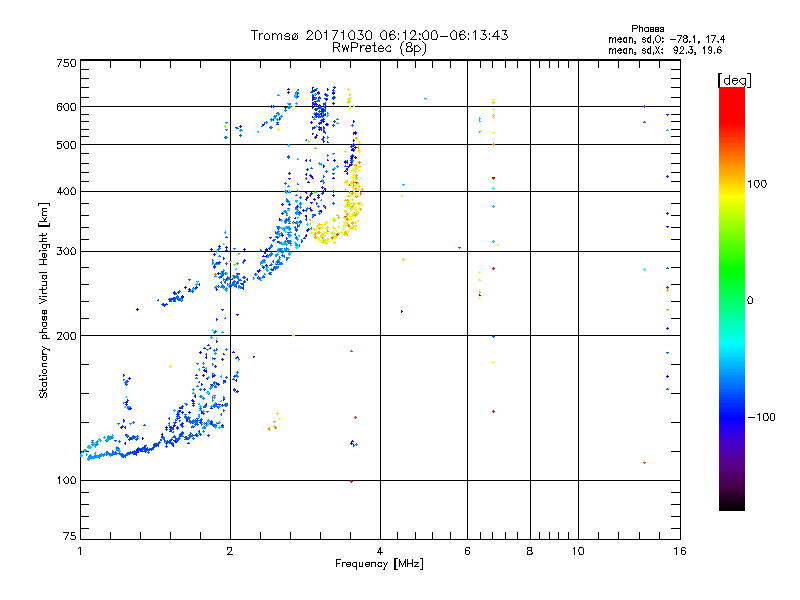This screenshot has height=600, width=800.
Task: Click the 'Phases' heading text
Action: click(x=647, y=29)
